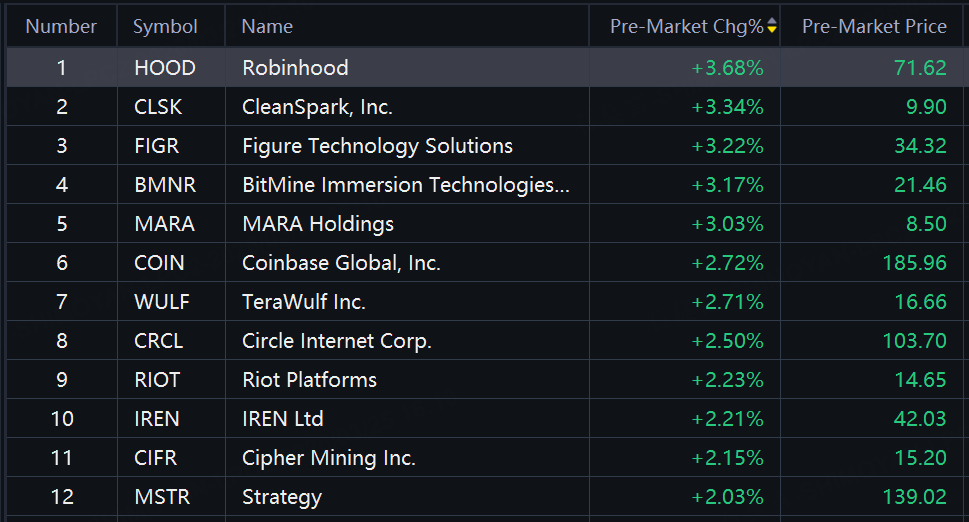This screenshot has height=522, width=969.
Task: Open Cipher Mining Inc. entry
Action: point(328,458)
